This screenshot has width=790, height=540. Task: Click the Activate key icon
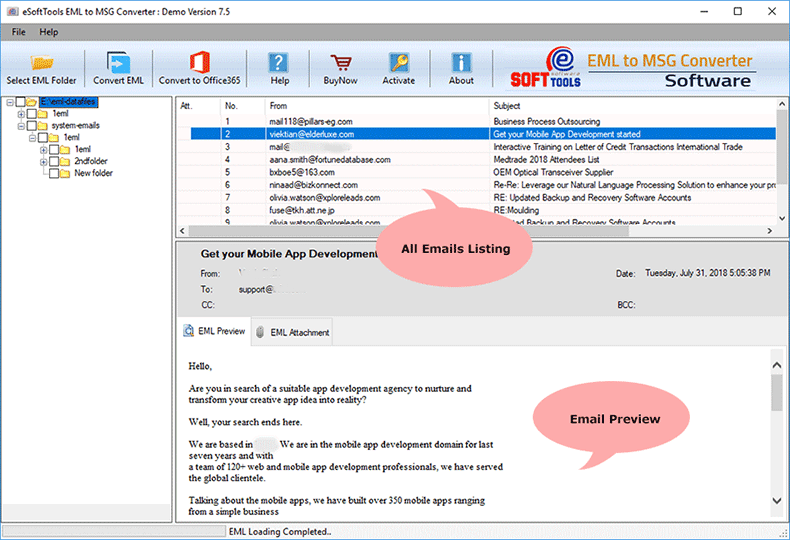pyautogui.click(x=399, y=62)
